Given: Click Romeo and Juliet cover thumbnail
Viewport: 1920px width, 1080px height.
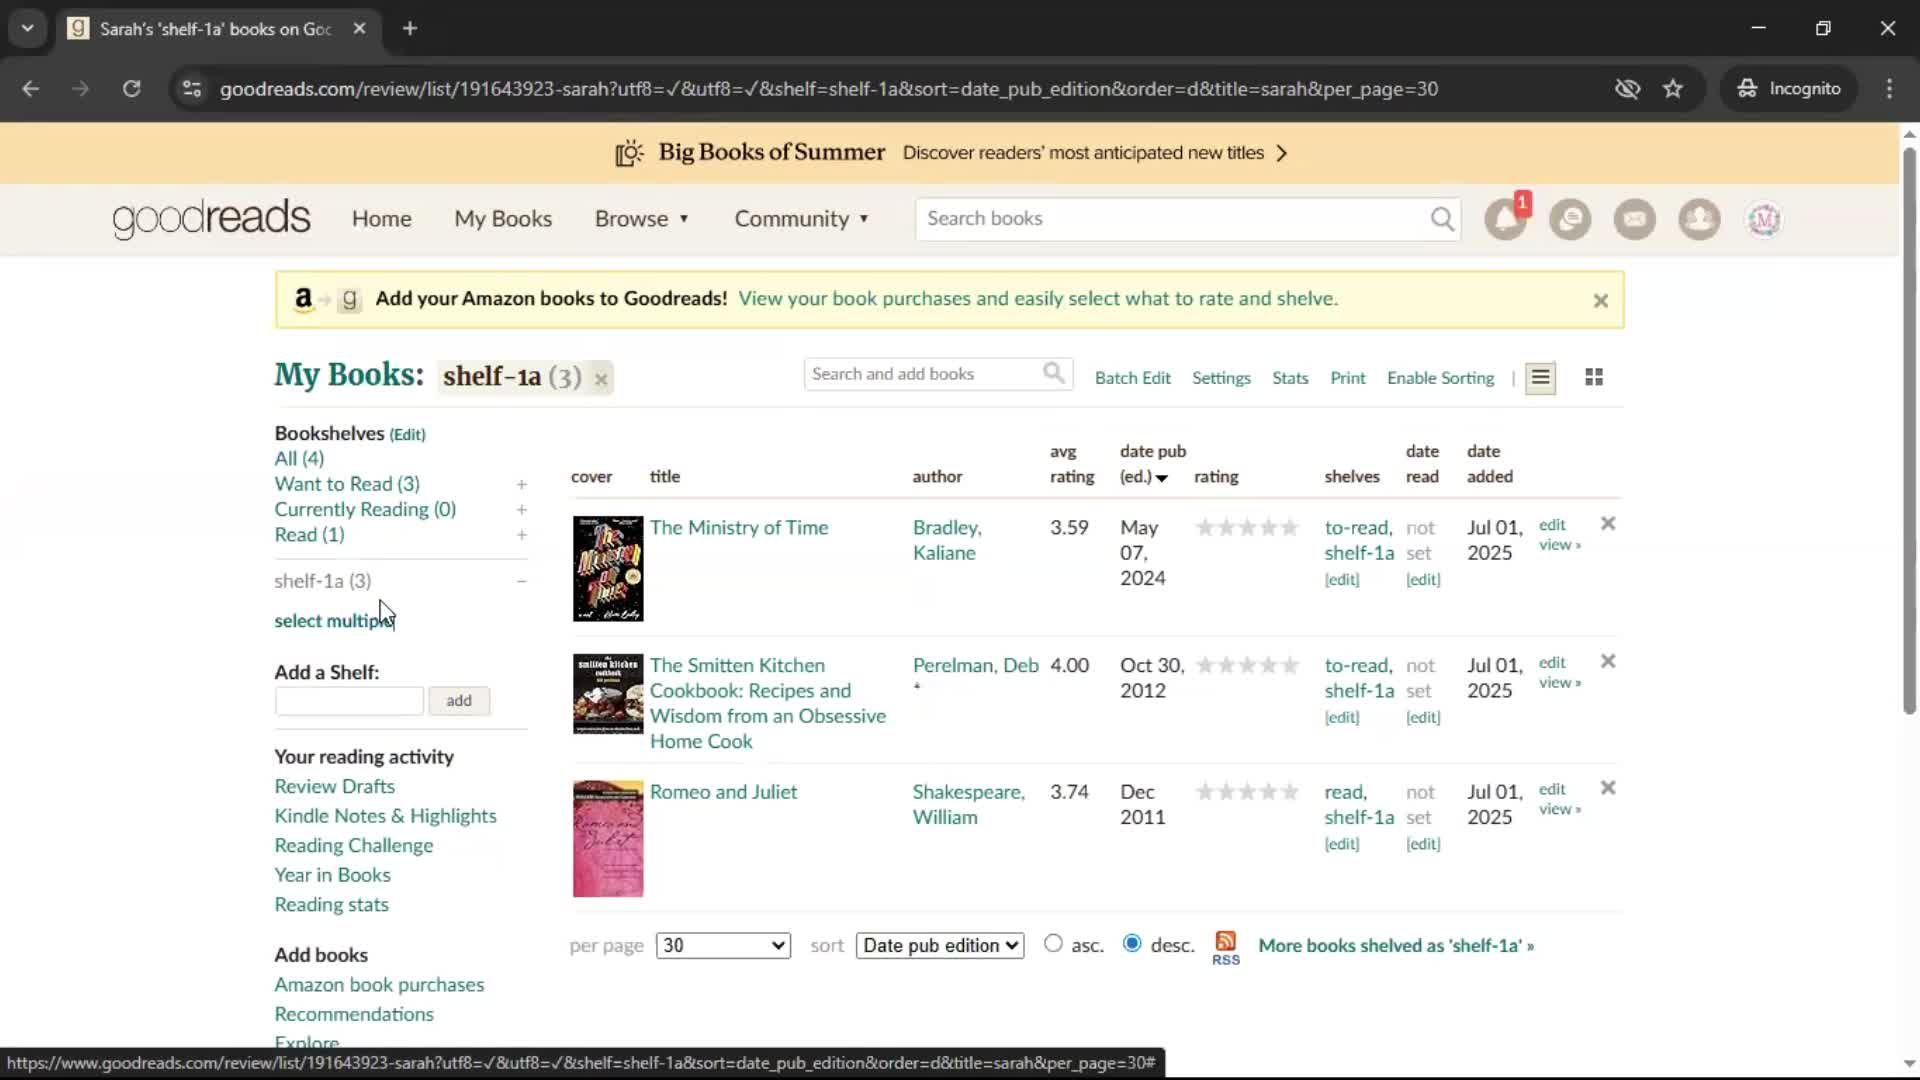Looking at the screenshot, I should tap(608, 838).
